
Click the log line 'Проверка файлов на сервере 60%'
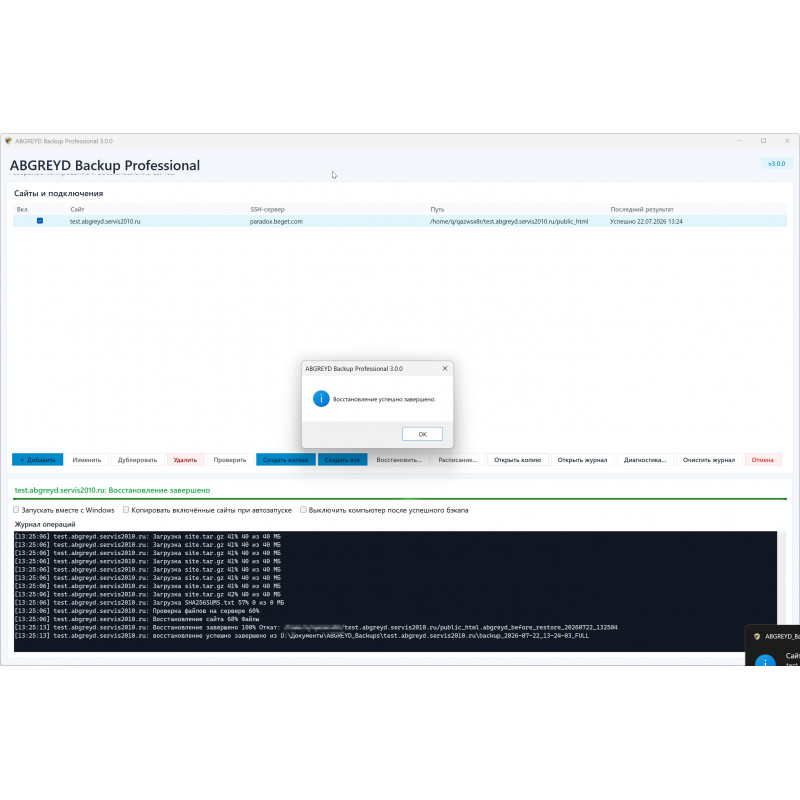pos(206,611)
